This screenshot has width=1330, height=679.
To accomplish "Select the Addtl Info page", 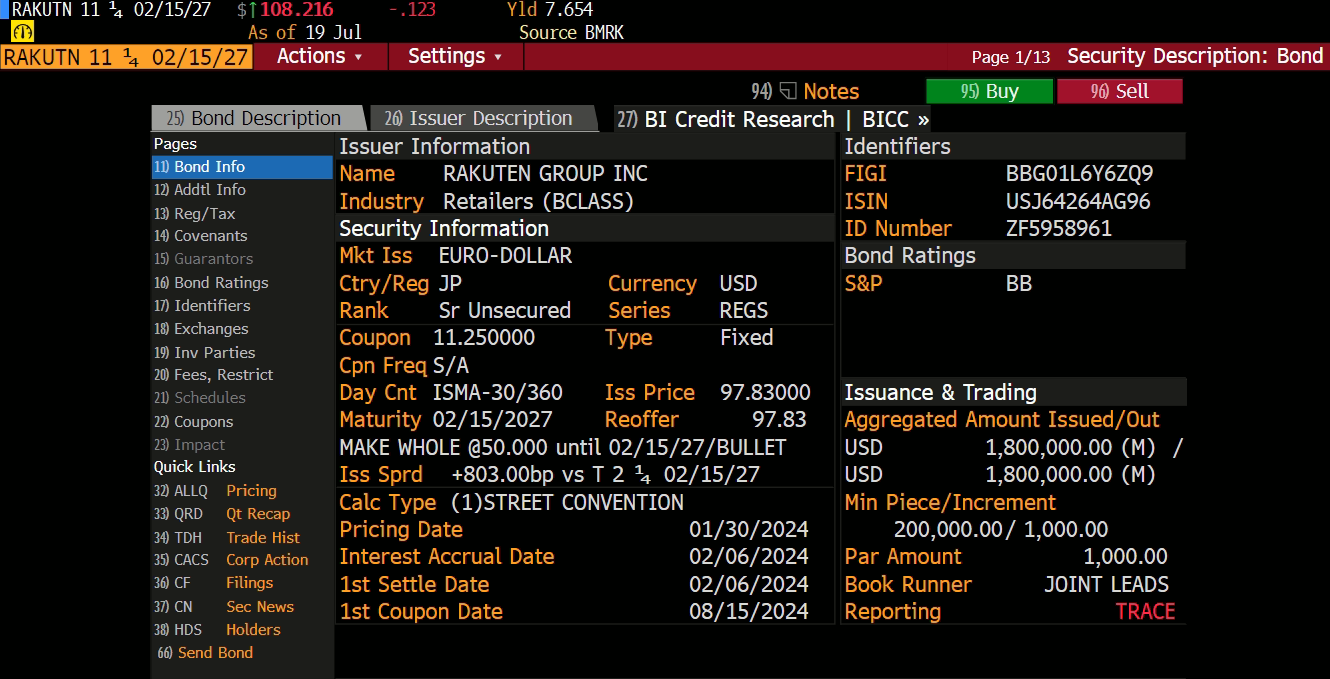I will click(x=242, y=190).
